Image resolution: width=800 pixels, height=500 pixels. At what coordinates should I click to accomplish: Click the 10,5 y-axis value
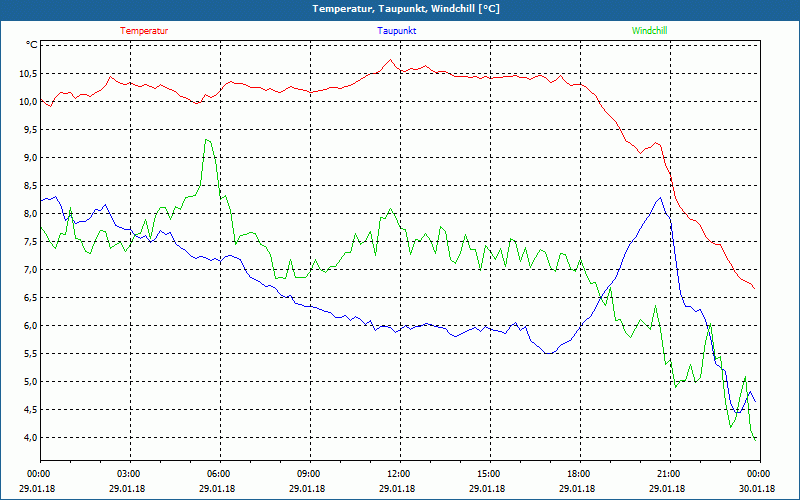point(28,73)
